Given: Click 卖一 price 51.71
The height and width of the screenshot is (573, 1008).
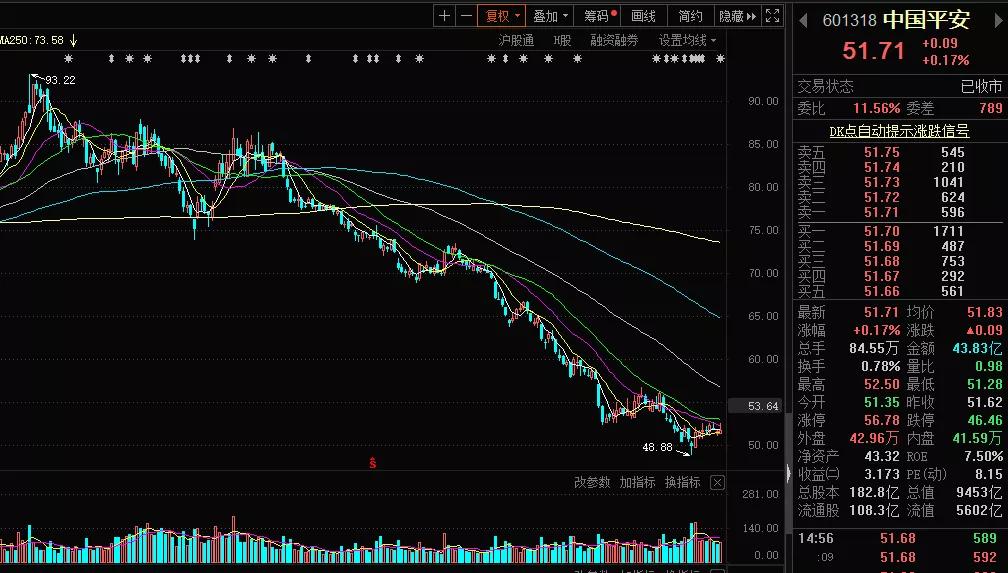Looking at the screenshot, I should pyautogui.click(x=881, y=212).
